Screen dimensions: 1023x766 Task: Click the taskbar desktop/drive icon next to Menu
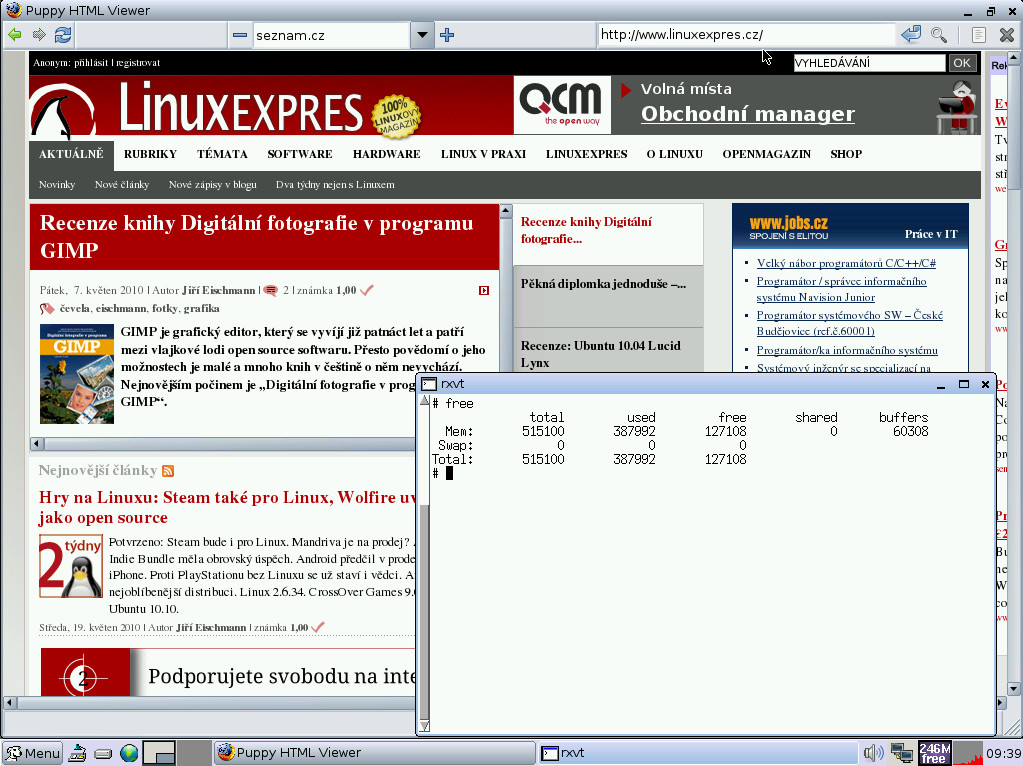click(x=77, y=753)
